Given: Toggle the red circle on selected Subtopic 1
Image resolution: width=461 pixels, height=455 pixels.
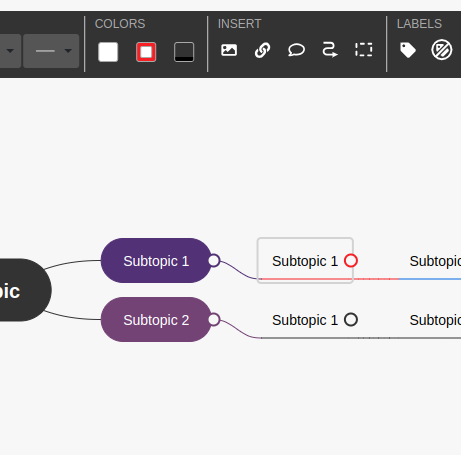Looking at the screenshot, I should (351, 261).
